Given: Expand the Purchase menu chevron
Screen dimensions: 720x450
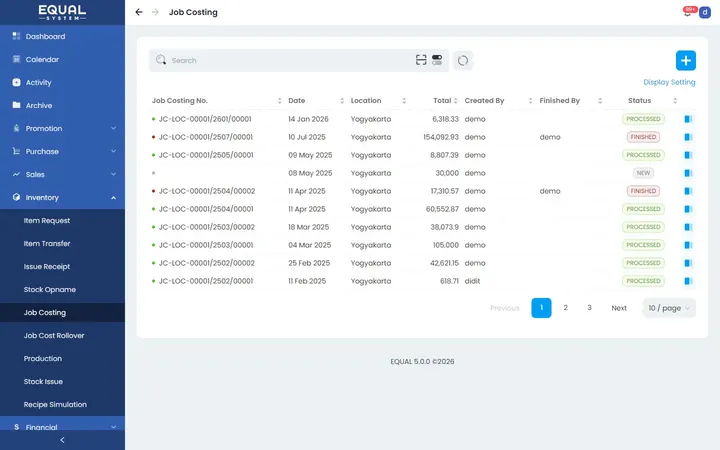Looking at the screenshot, I should click(113, 151).
